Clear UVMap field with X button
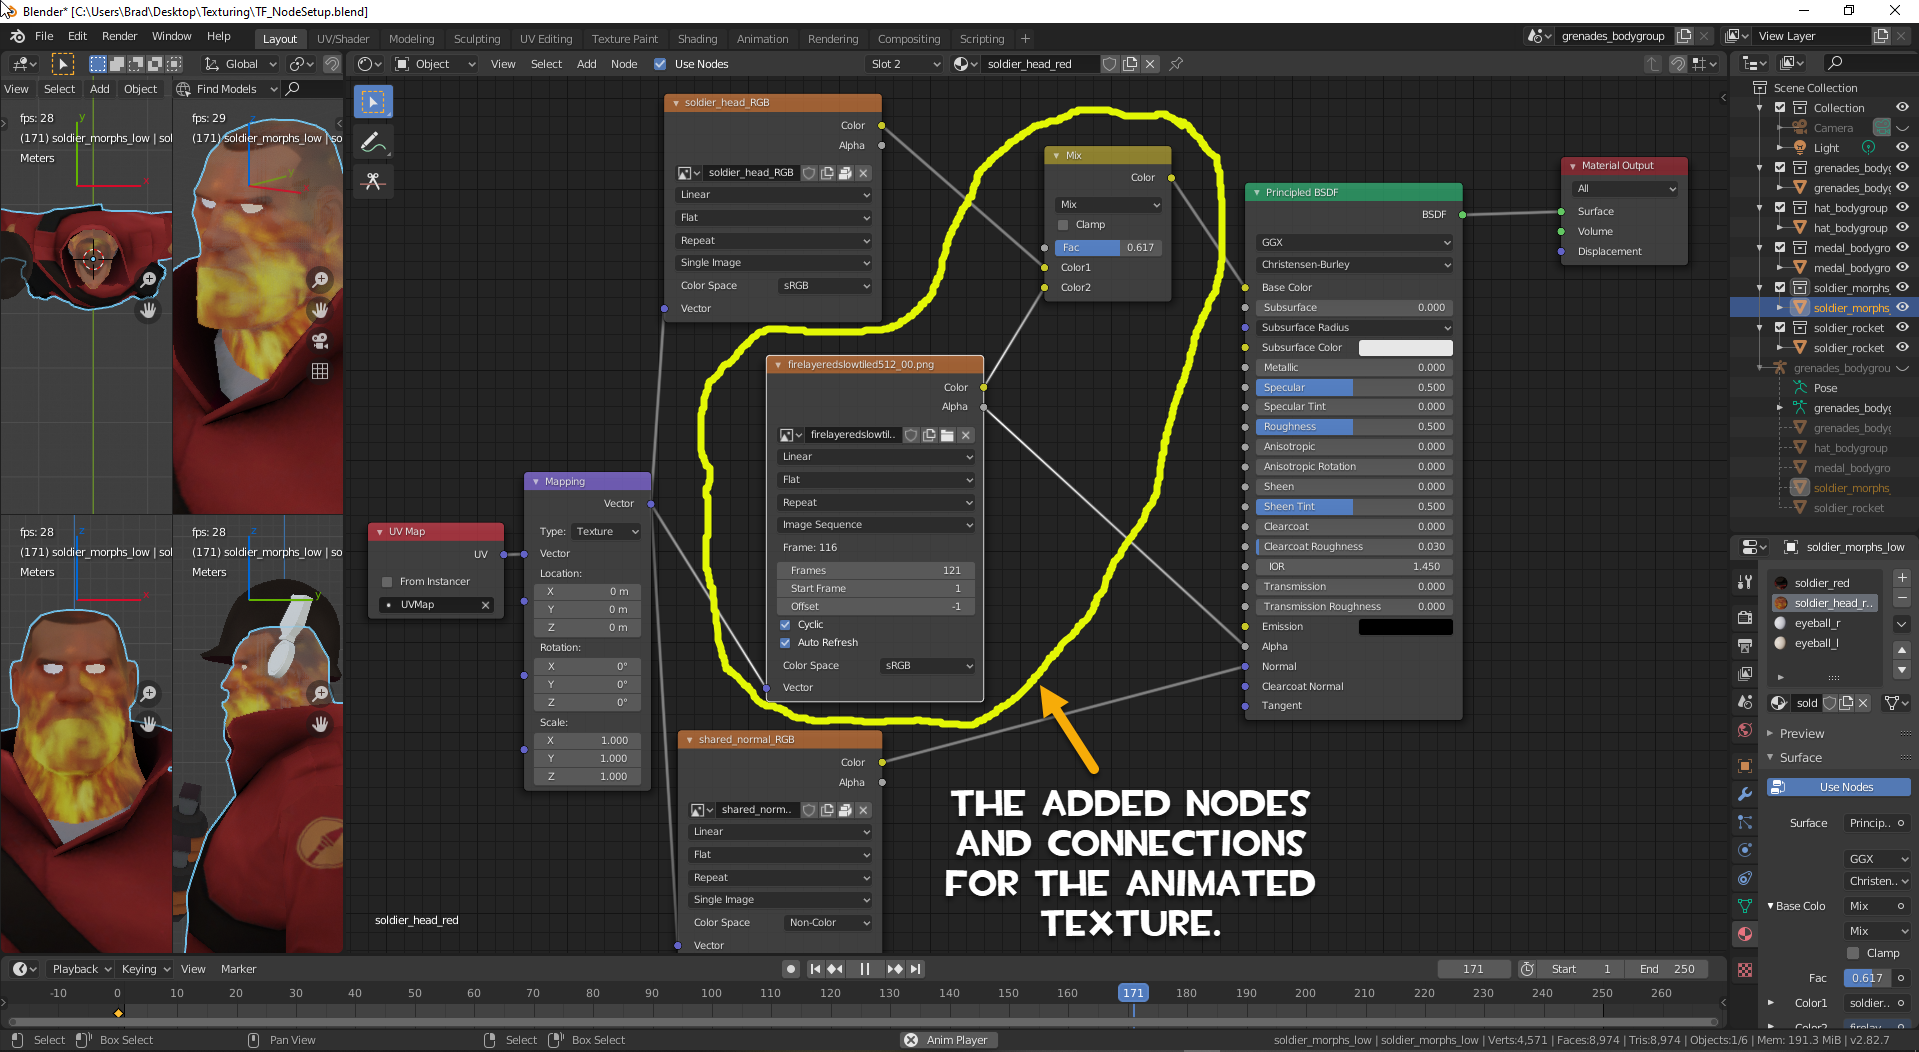Screen dimensions: 1919x1052 tap(486, 605)
